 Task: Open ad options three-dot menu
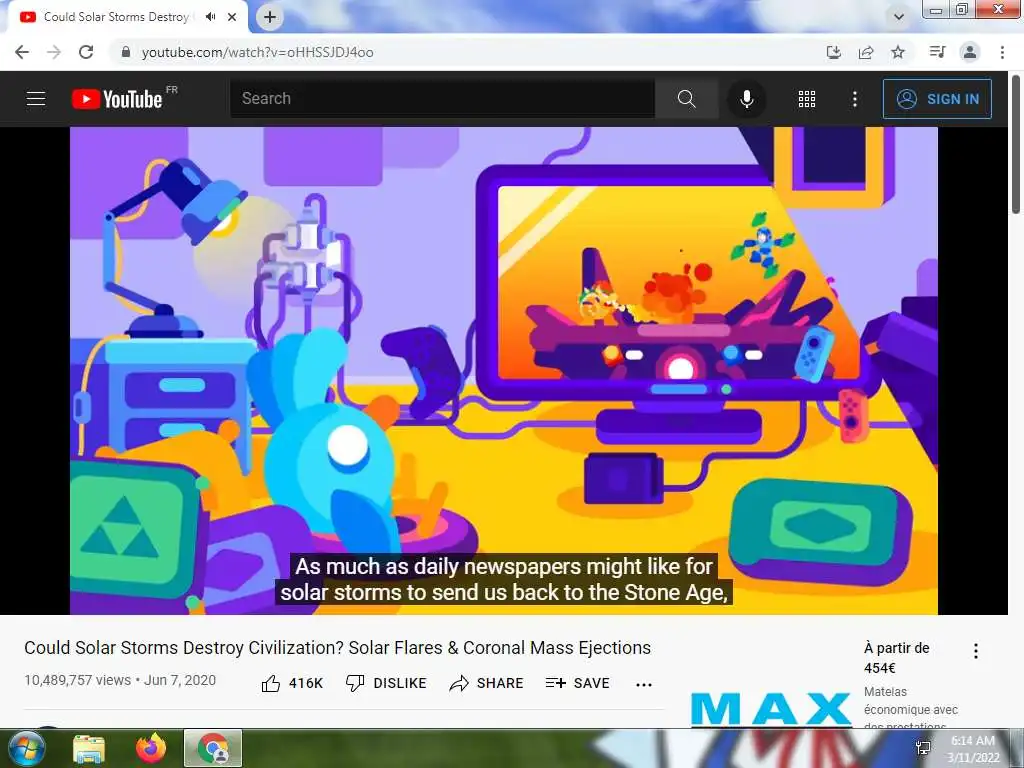[976, 650]
